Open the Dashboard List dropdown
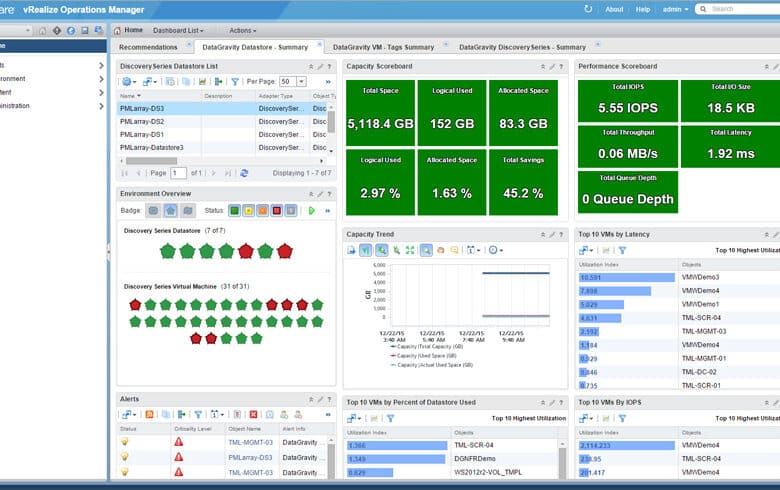 point(178,30)
